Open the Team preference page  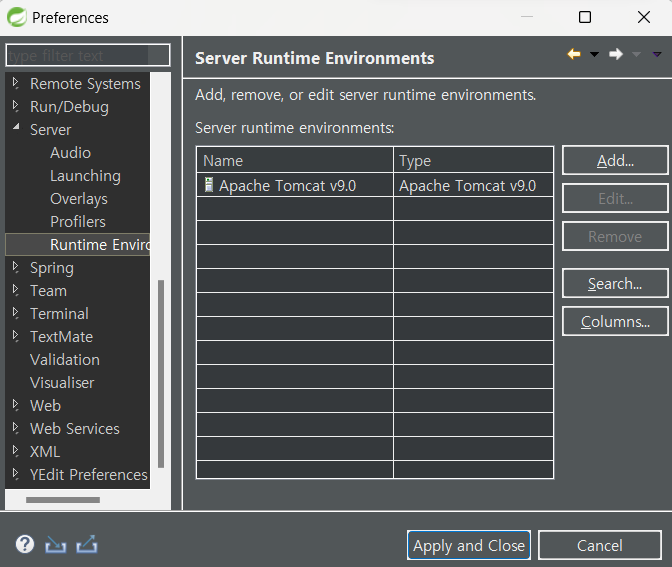48,291
